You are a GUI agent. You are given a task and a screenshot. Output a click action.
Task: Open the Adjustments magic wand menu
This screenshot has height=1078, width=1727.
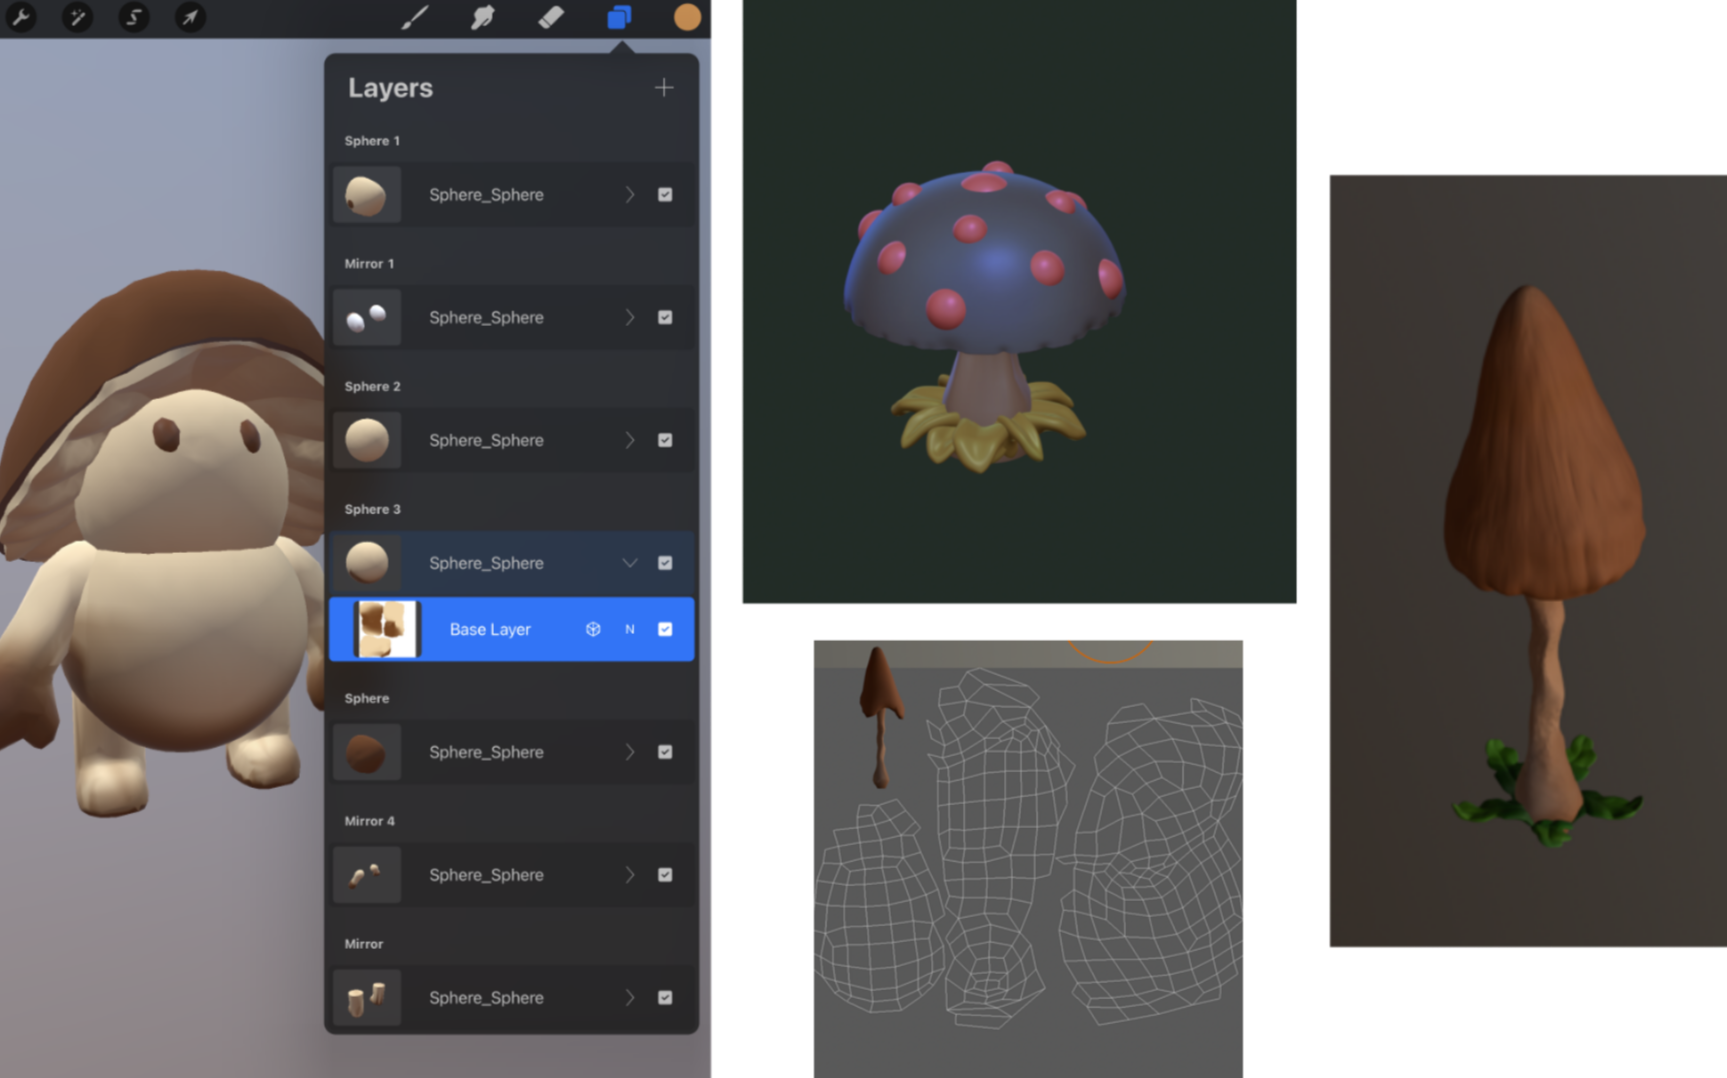(77, 17)
